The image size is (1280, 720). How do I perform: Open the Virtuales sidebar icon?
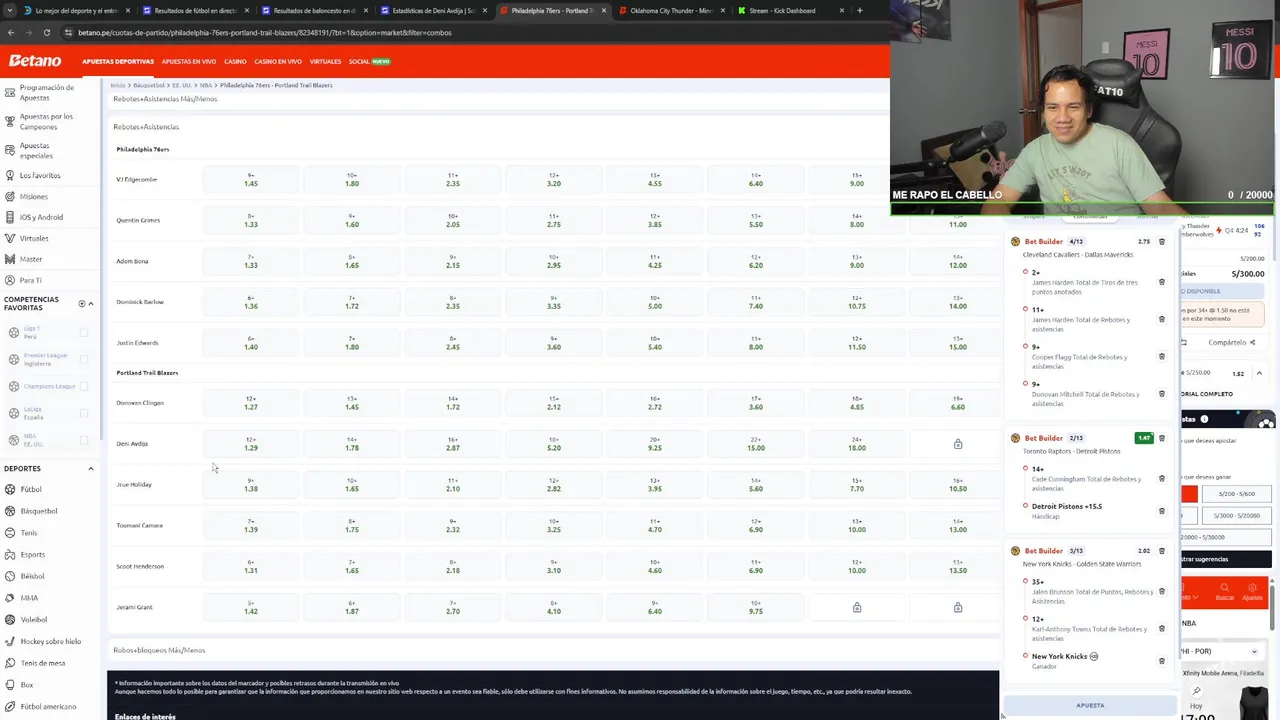click(x=10, y=238)
